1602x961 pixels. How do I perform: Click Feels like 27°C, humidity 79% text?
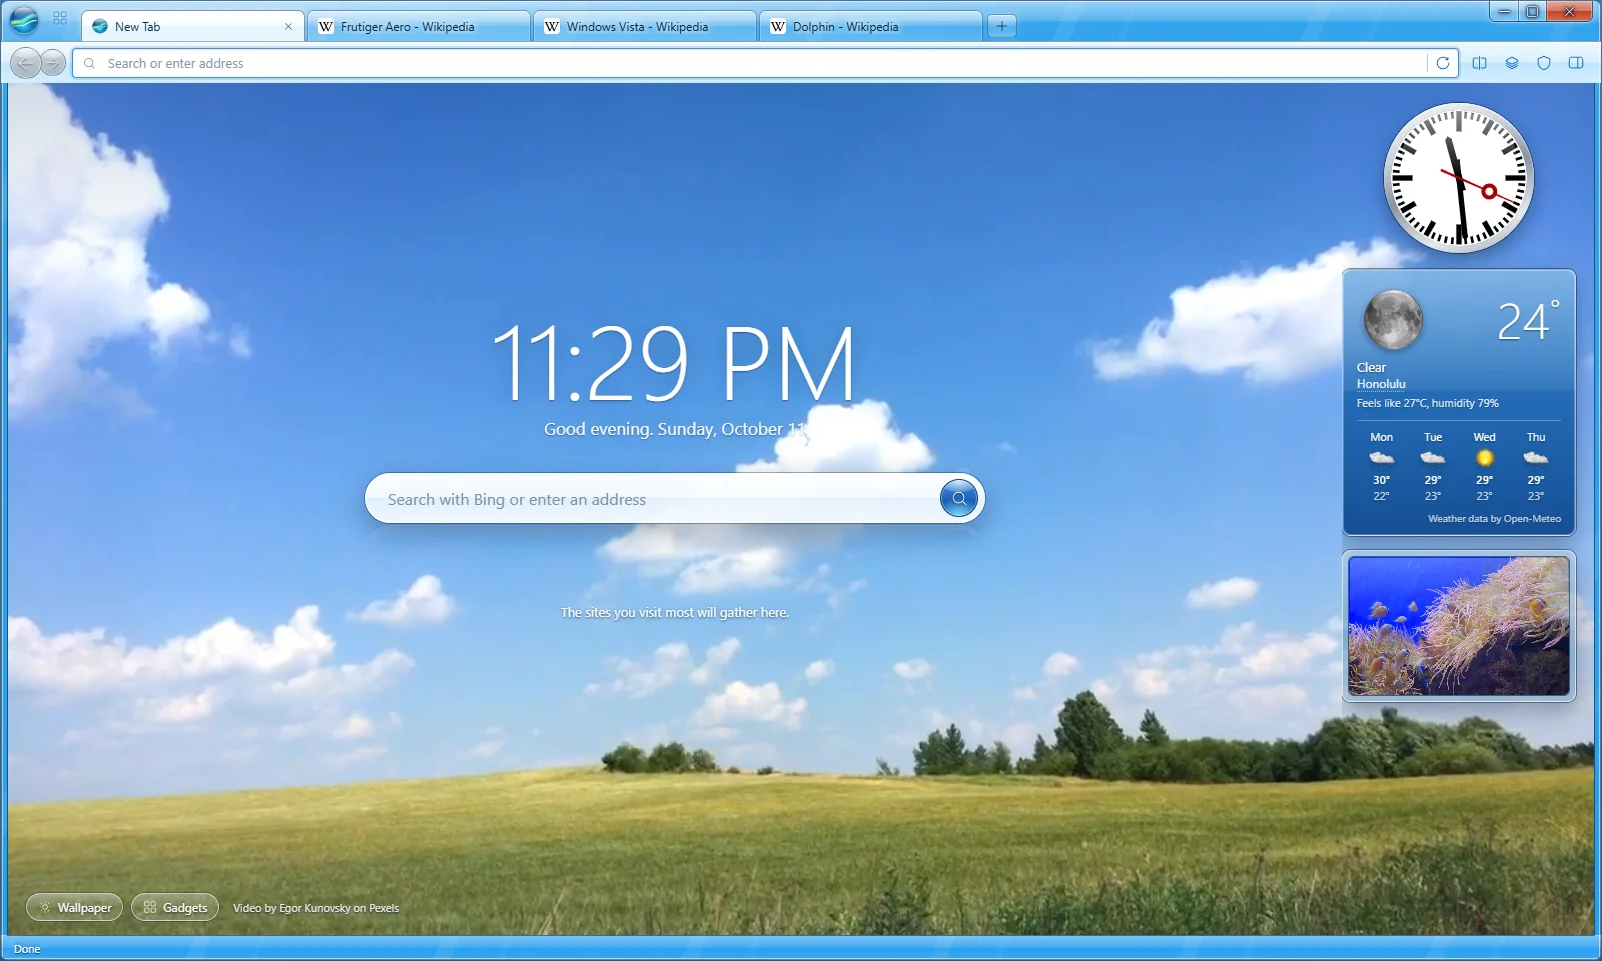[x=1427, y=403]
